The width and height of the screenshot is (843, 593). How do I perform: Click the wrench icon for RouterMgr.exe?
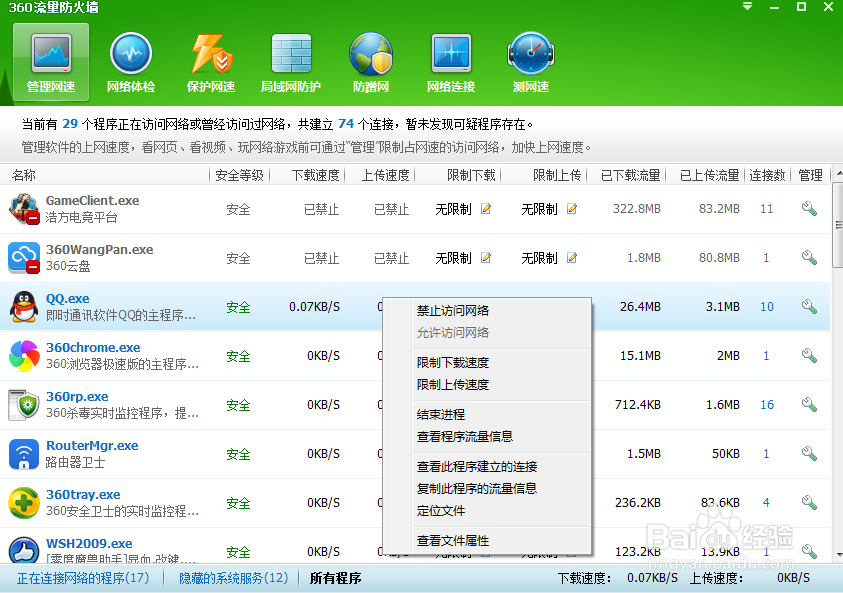click(809, 454)
